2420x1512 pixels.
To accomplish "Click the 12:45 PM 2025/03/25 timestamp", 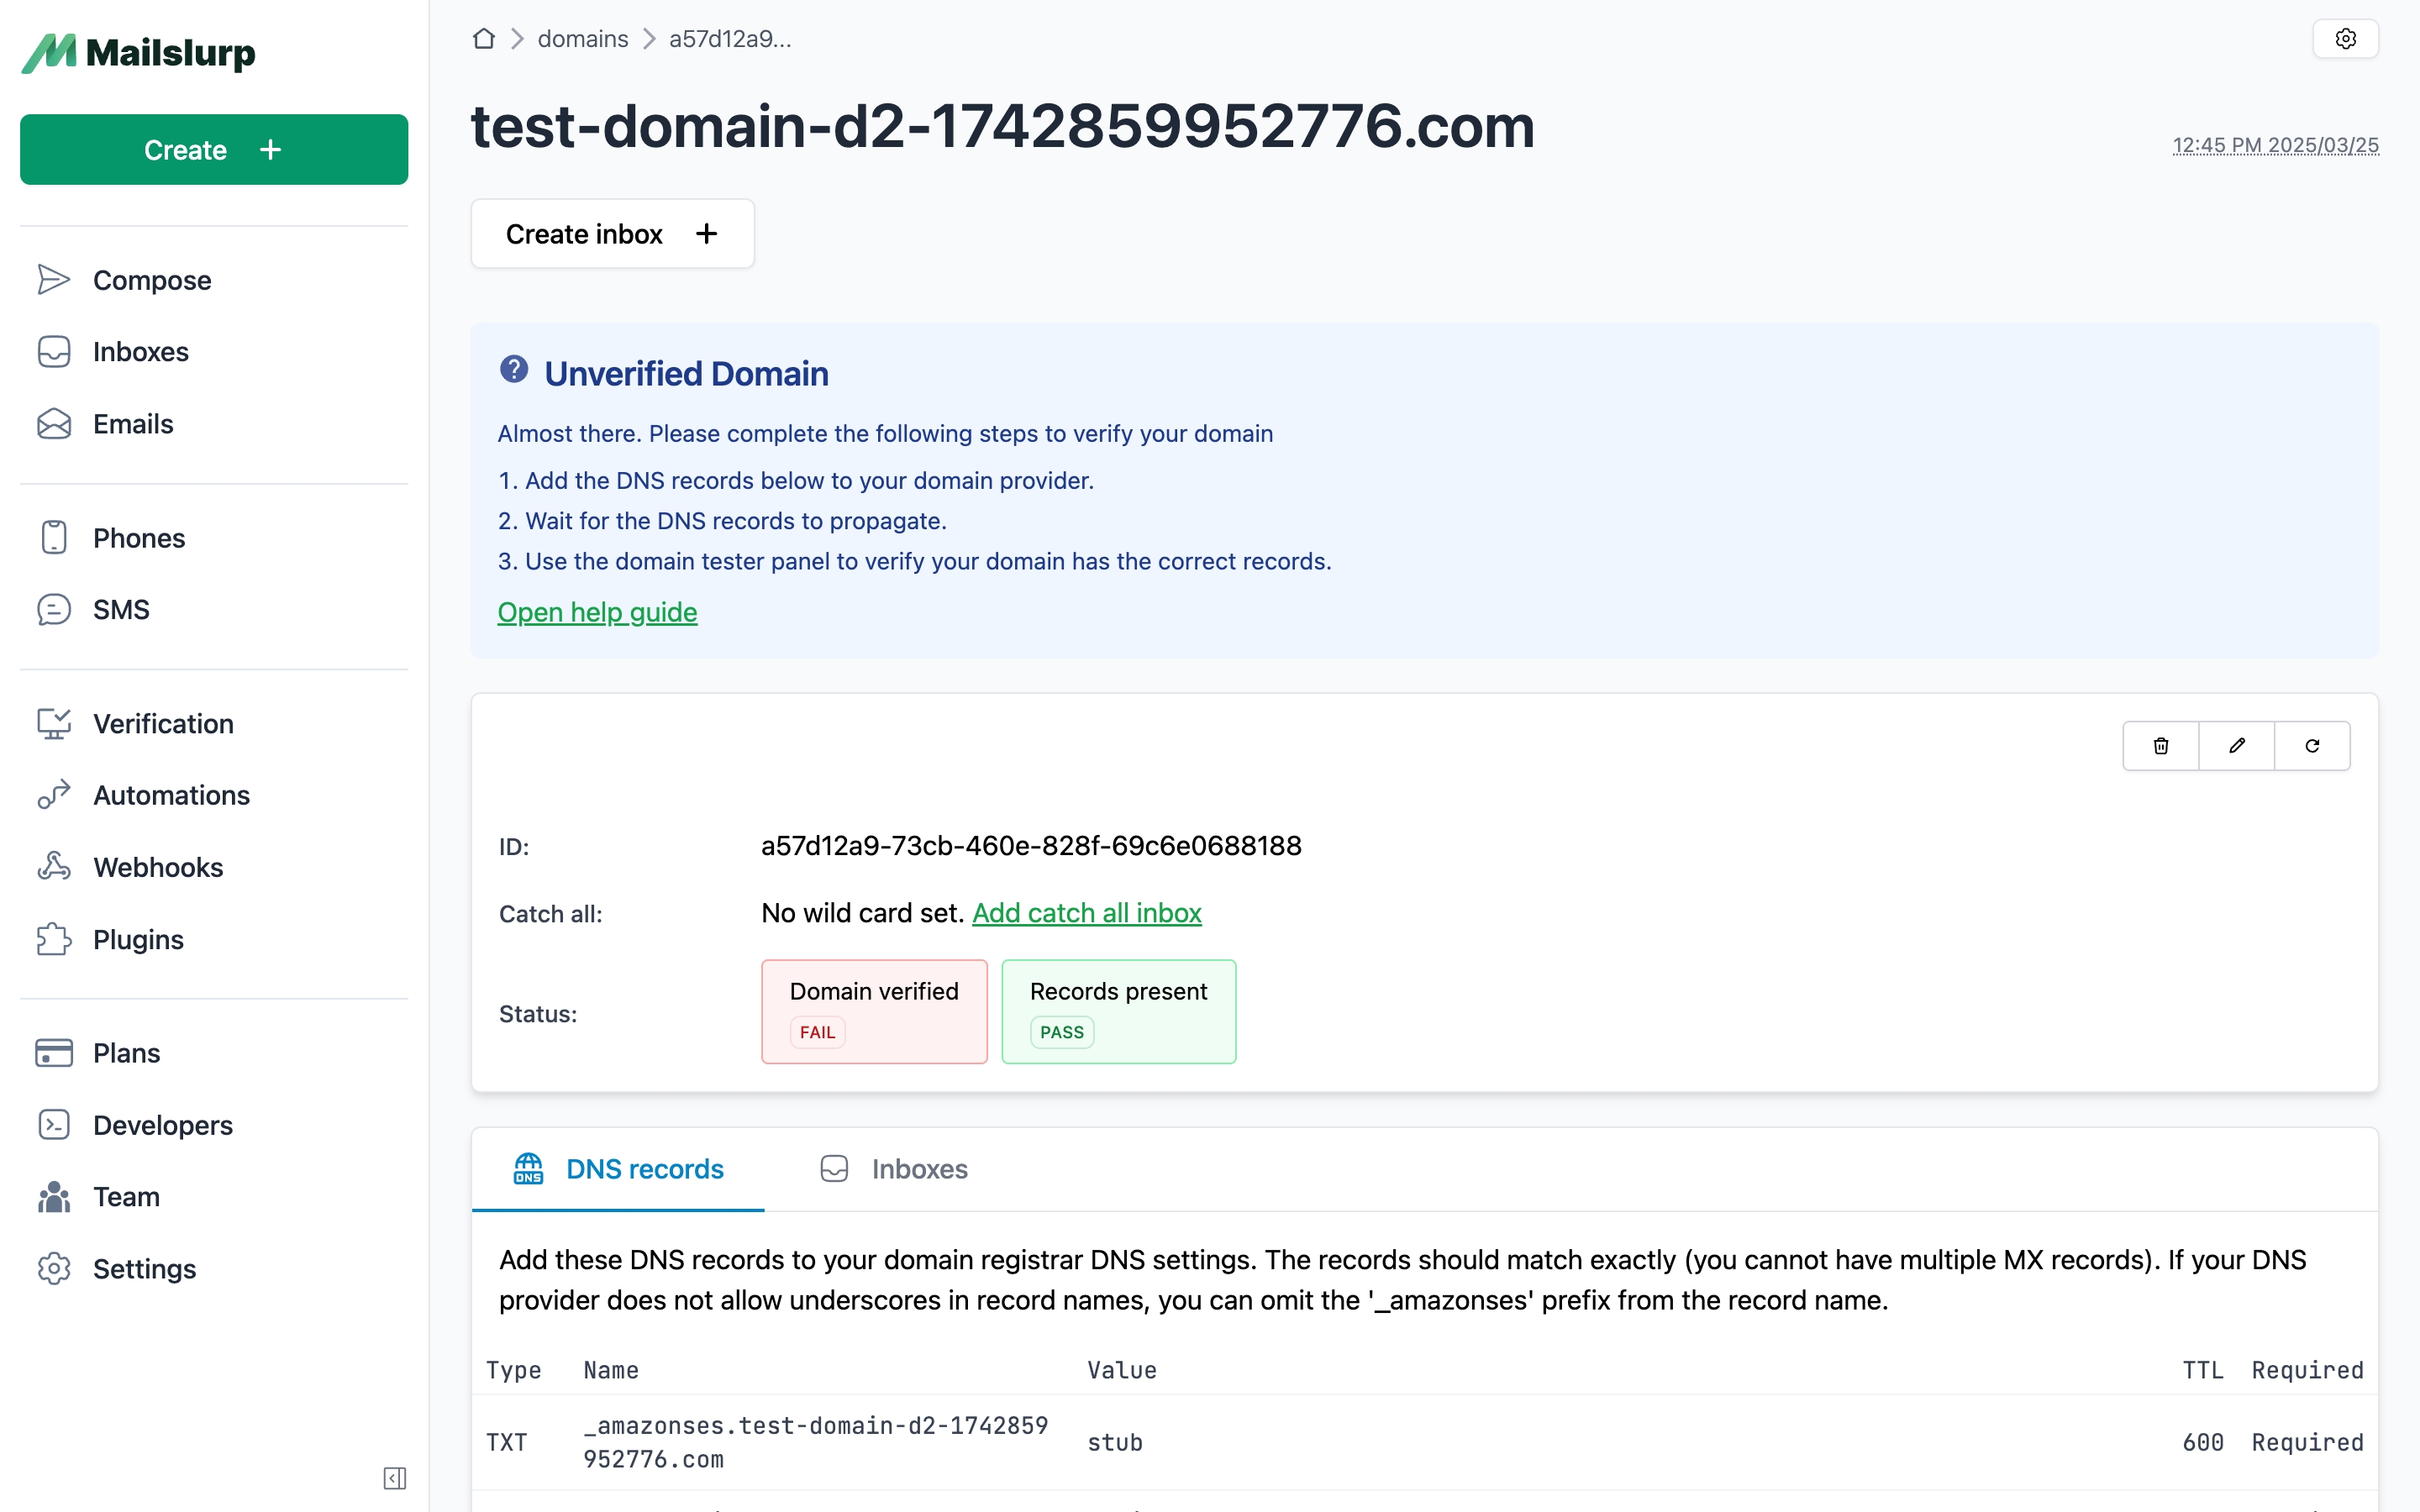I will point(2275,146).
